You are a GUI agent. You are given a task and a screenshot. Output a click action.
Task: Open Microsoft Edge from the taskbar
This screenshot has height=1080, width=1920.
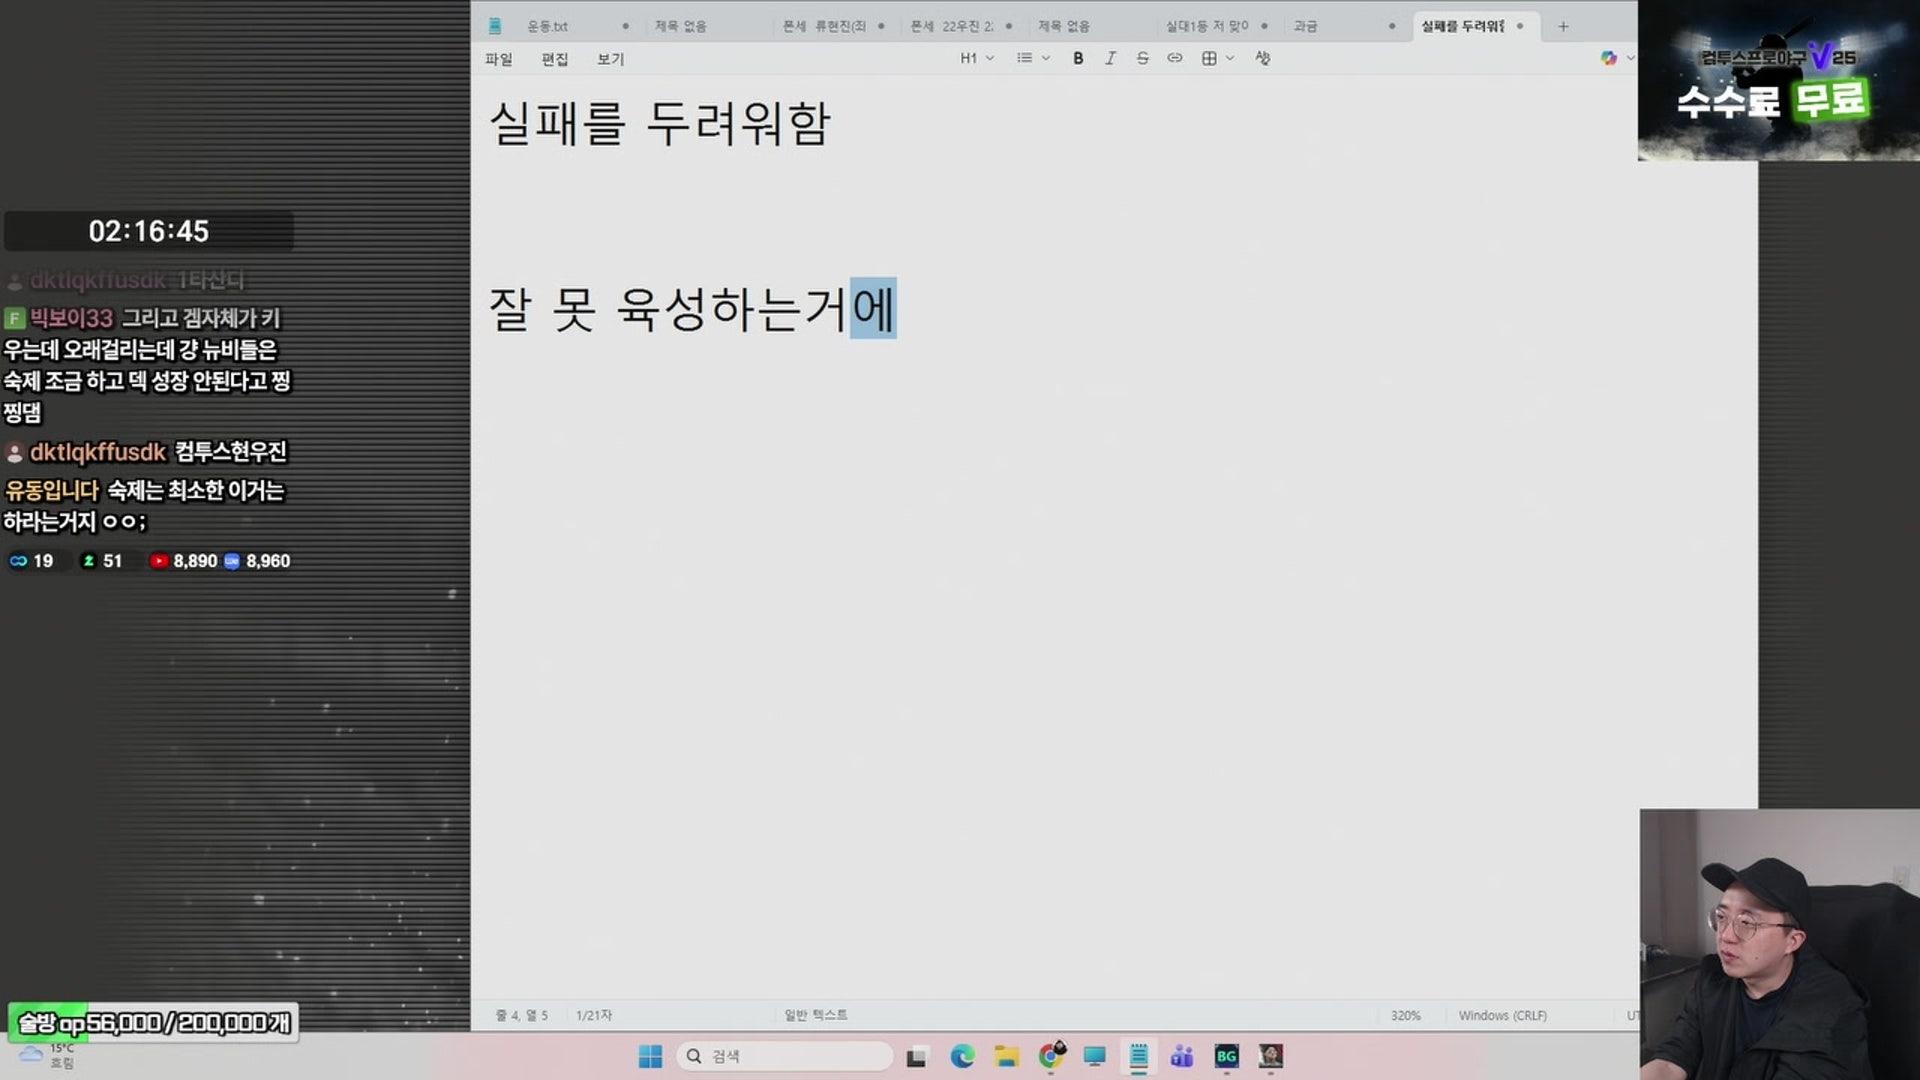point(961,1056)
